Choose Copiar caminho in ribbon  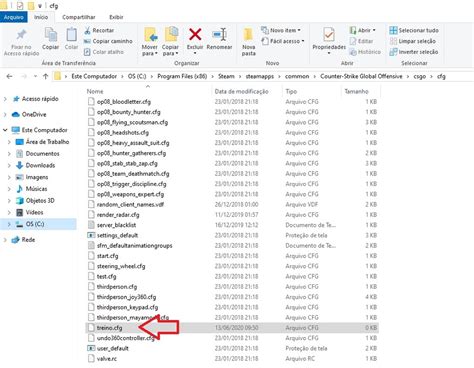[x=108, y=41]
